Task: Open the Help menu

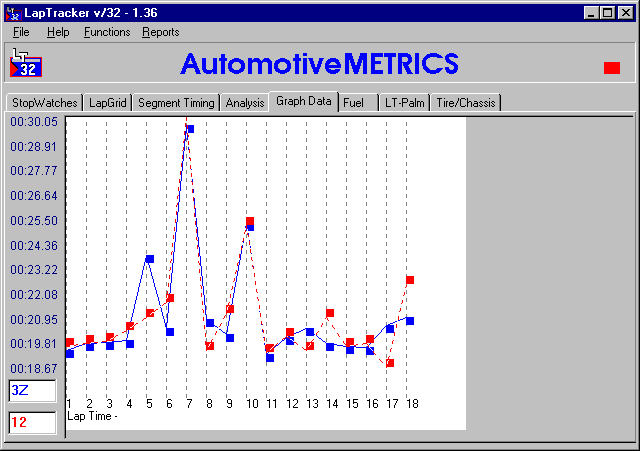Action: [x=58, y=32]
